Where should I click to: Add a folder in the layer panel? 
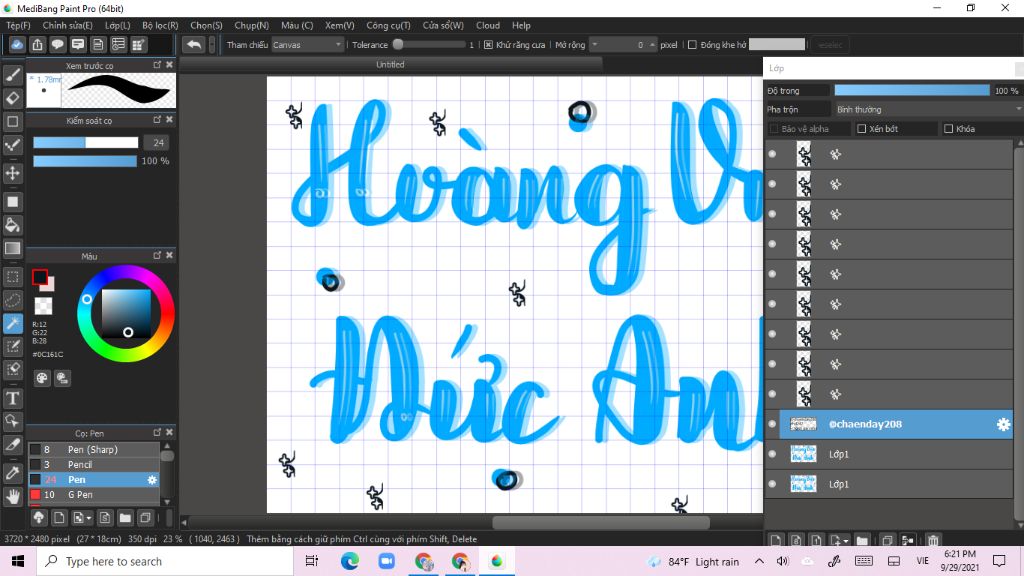862,540
